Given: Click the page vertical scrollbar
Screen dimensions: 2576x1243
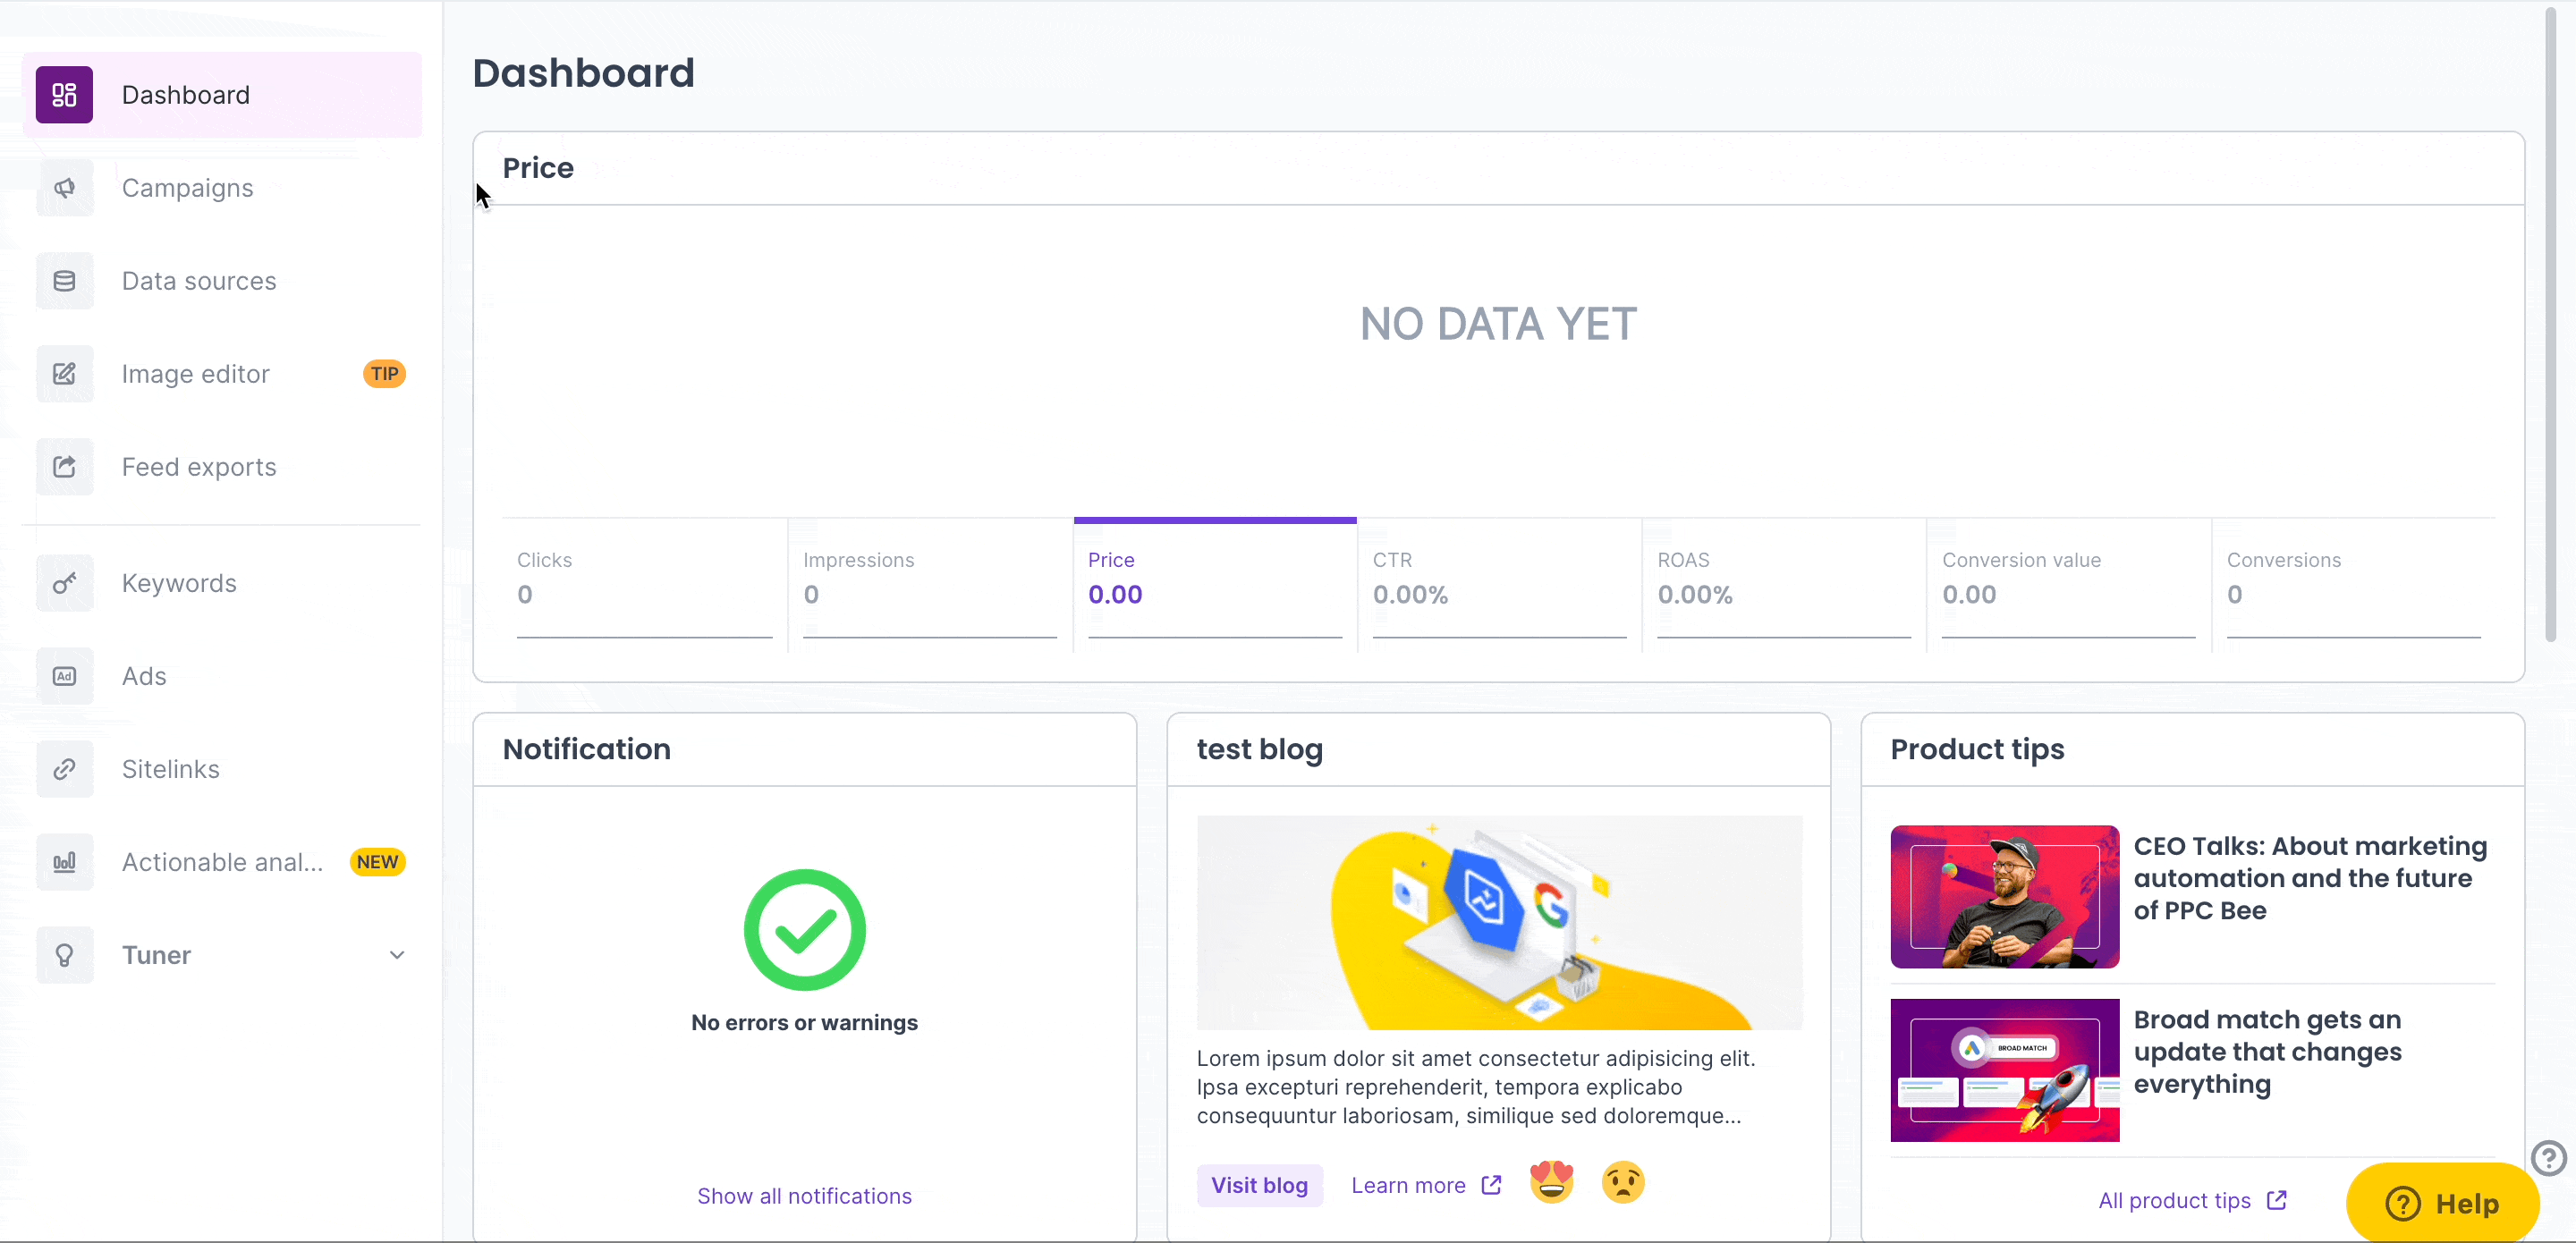Looking at the screenshot, I should pos(2550,320).
